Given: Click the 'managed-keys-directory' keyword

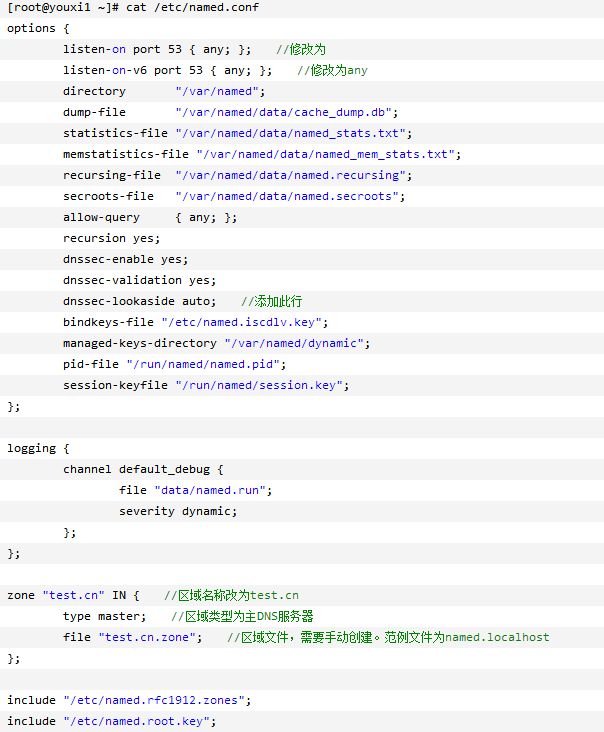Looking at the screenshot, I should (140, 344).
